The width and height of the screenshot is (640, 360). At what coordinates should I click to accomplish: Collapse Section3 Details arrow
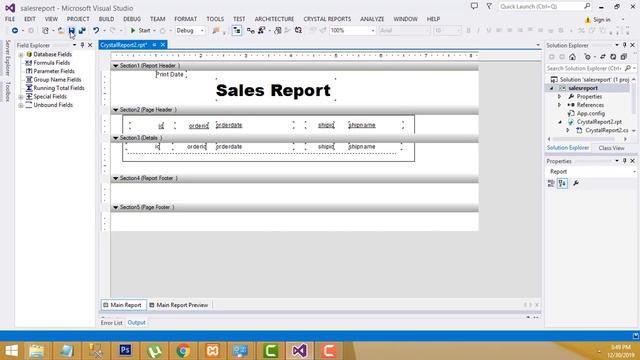[116, 138]
